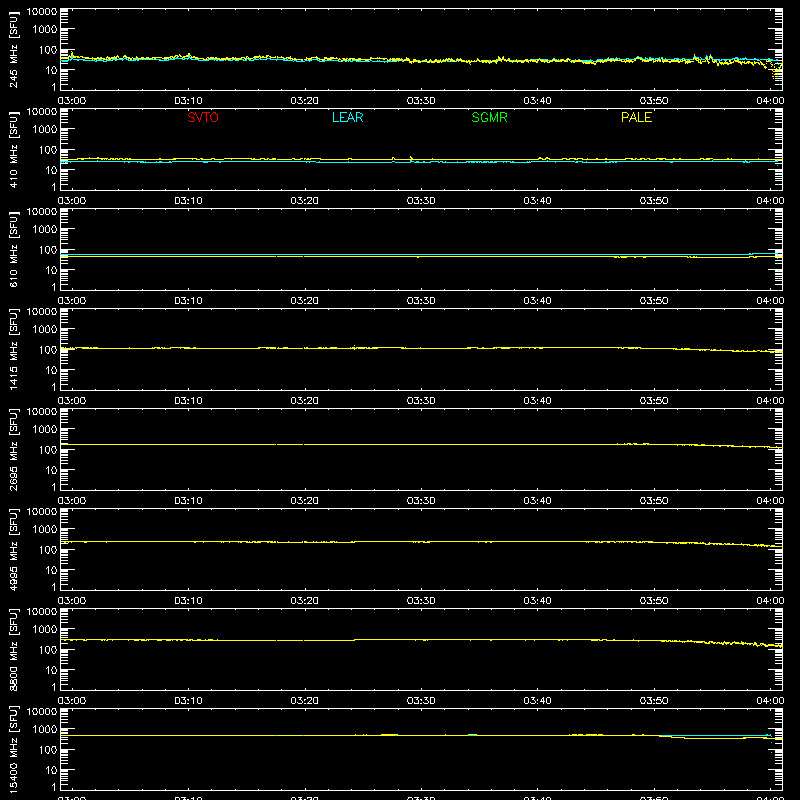Click the 1000 tick of 4995 MHz plot
This screenshot has width=800, height=800.
pos(45,530)
